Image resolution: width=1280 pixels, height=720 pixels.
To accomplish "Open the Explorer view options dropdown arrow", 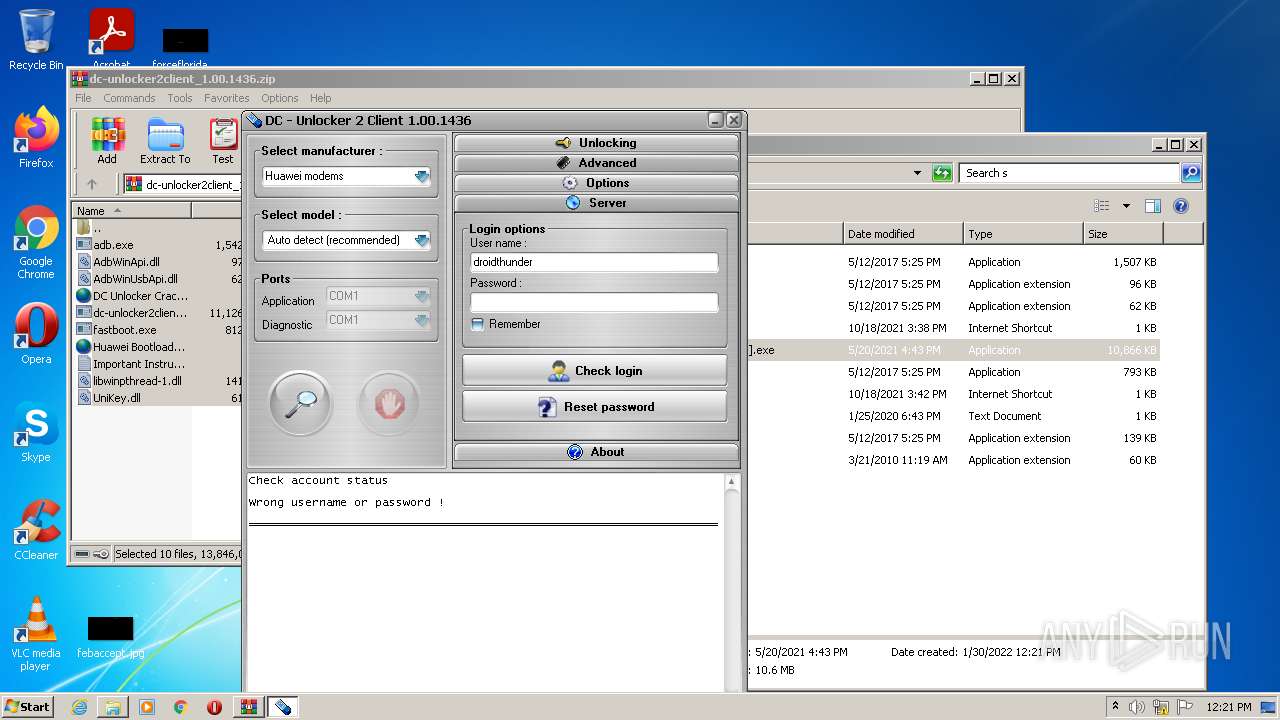I will tap(1126, 206).
